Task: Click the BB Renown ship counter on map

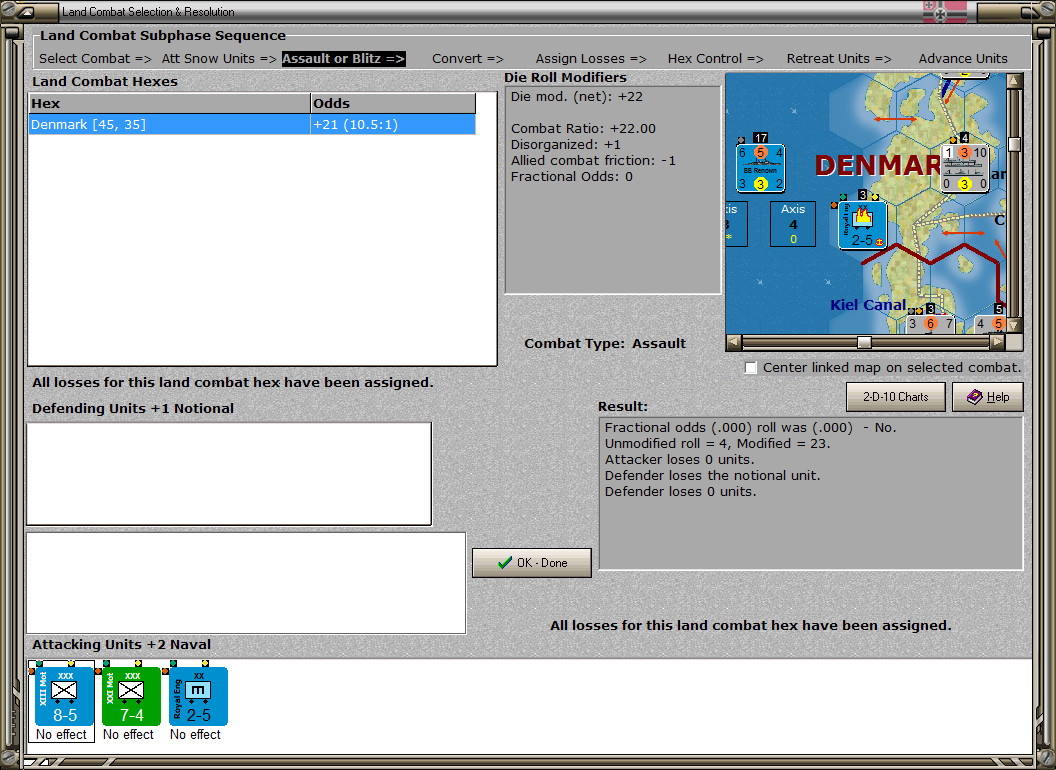Action: point(760,168)
